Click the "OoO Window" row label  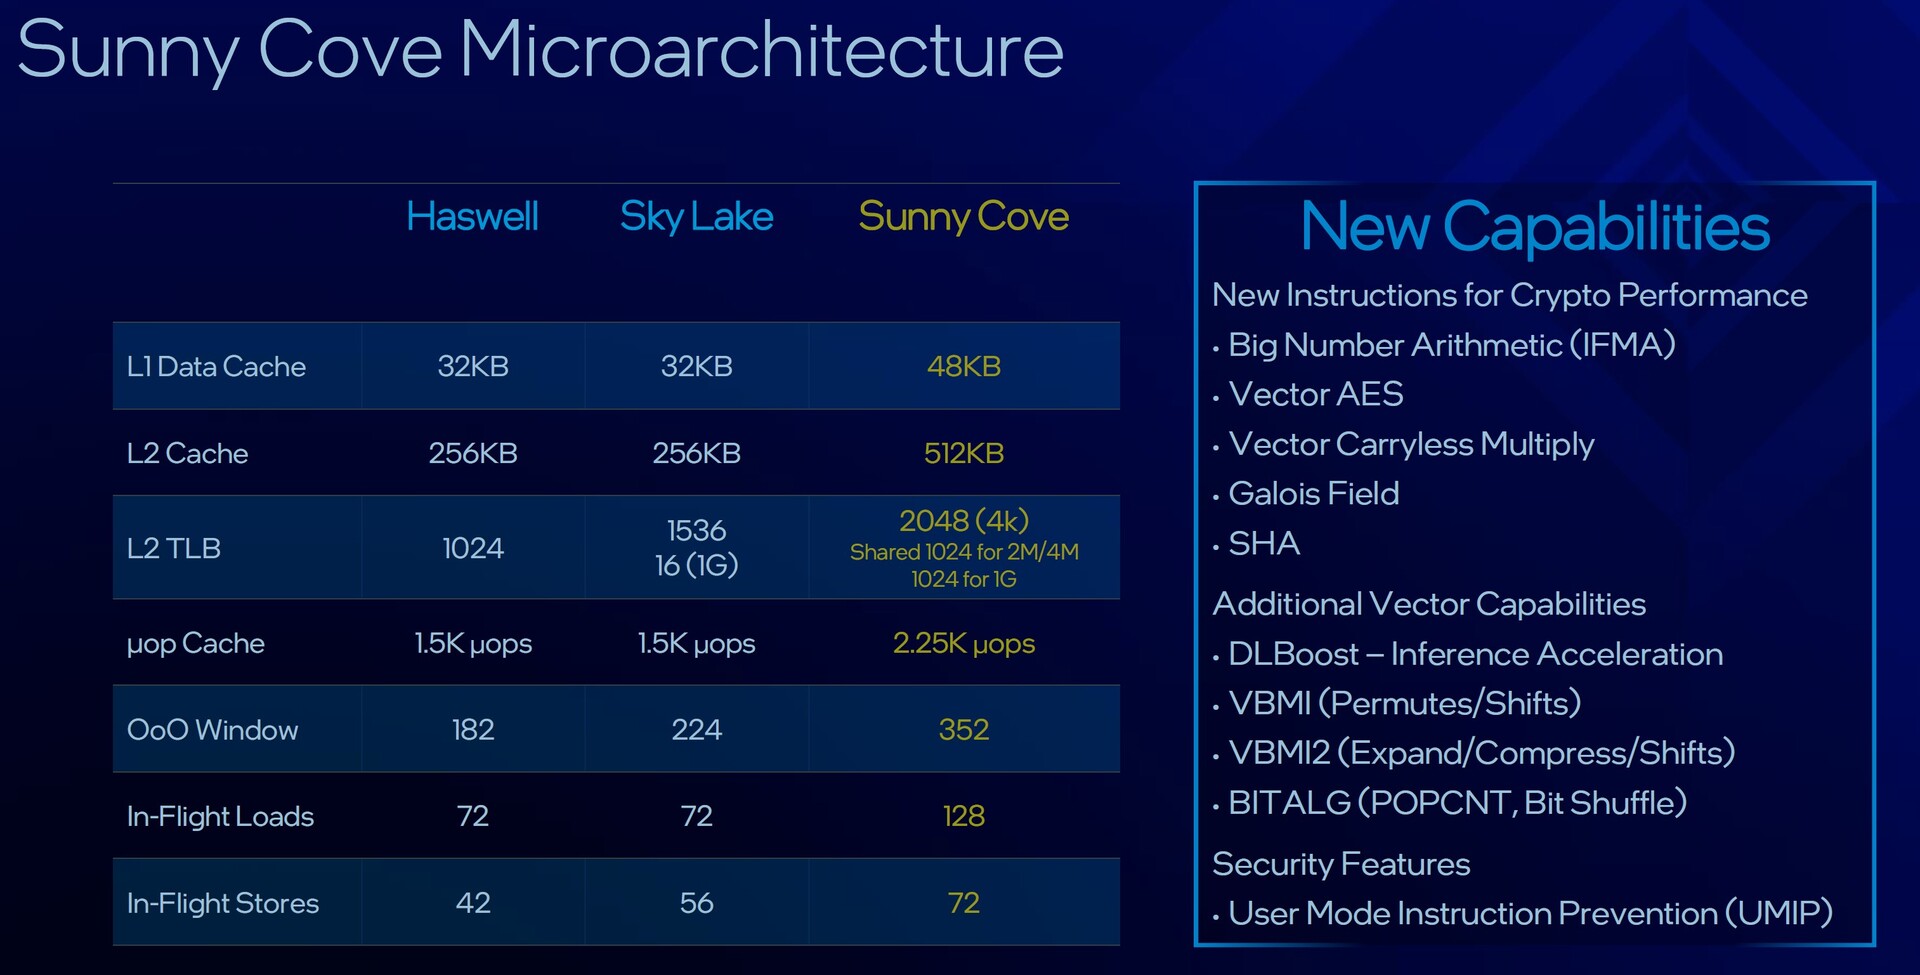(212, 730)
